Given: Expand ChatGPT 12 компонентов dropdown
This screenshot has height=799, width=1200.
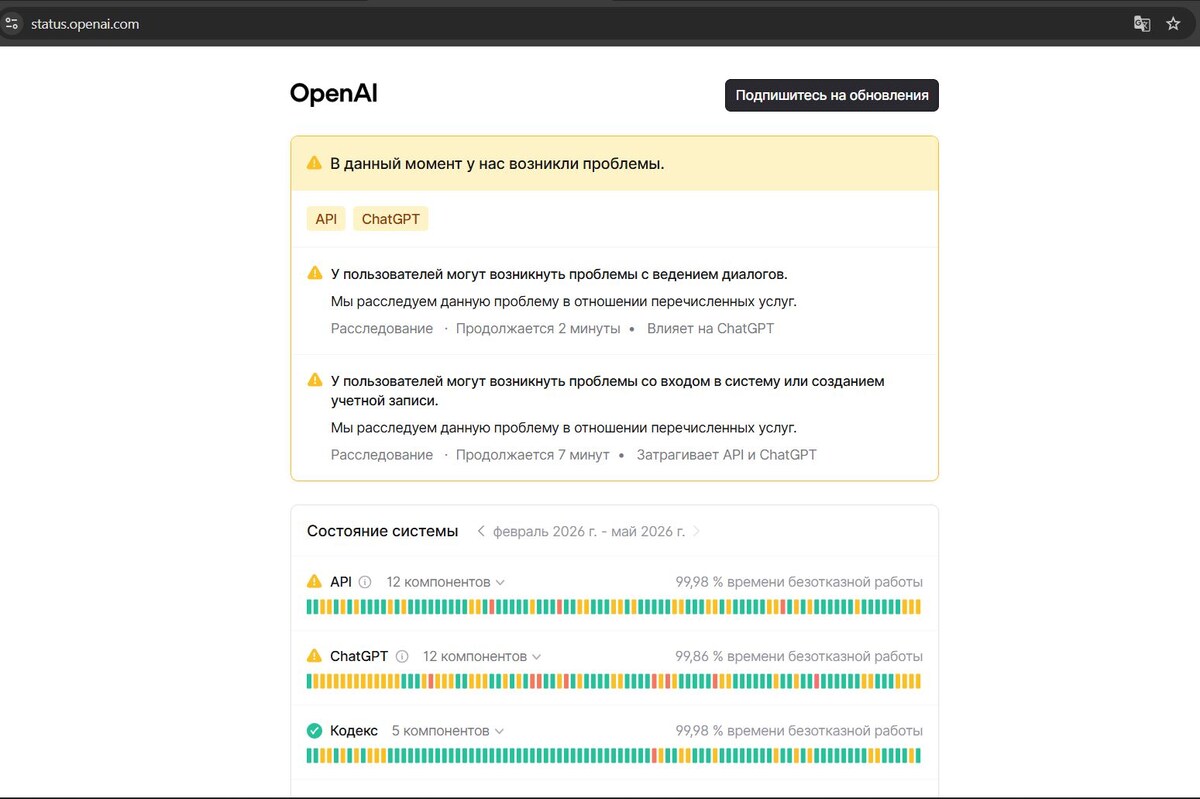Looking at the screenshot, I should (x=482, y=657).
